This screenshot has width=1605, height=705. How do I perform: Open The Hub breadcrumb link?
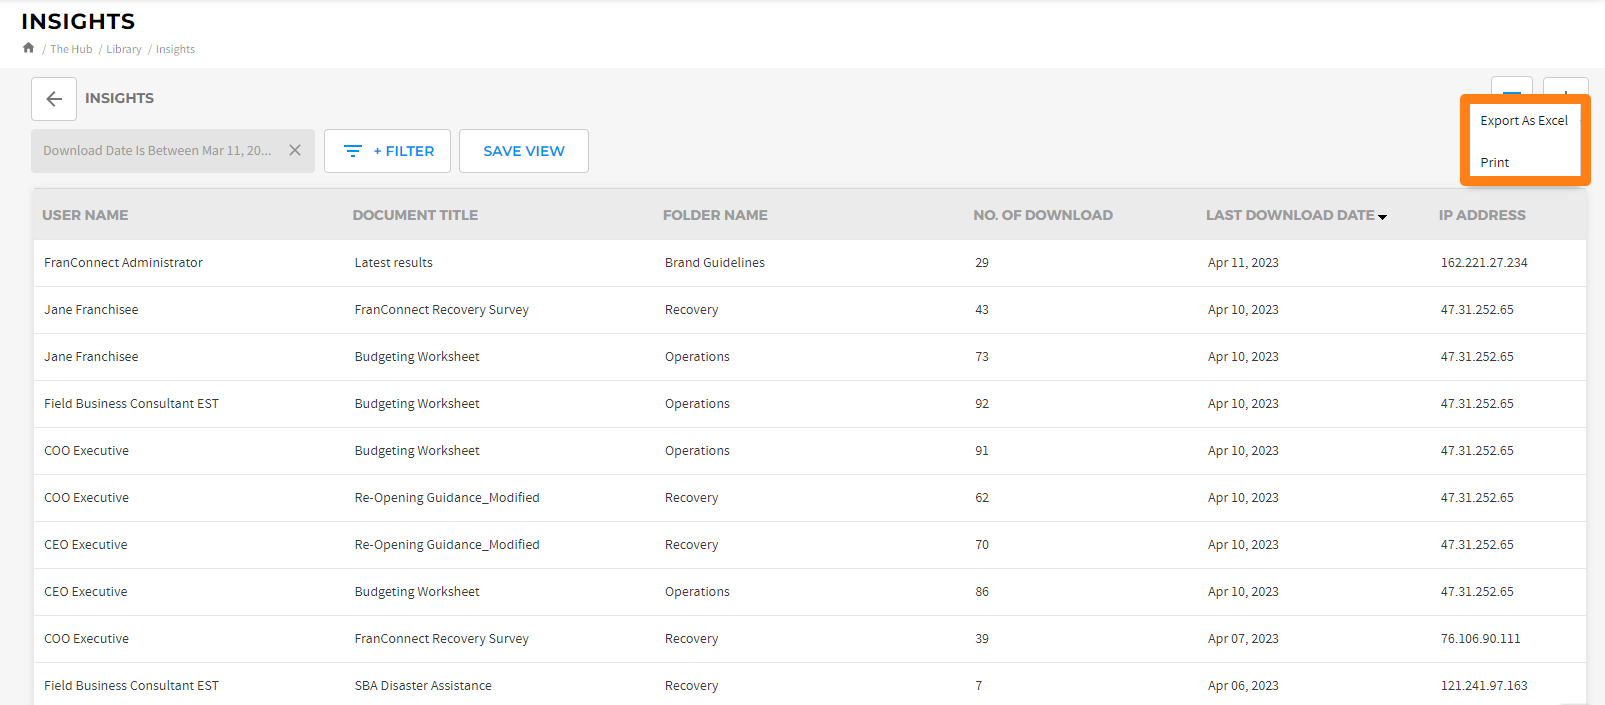[x=71, y=49]
